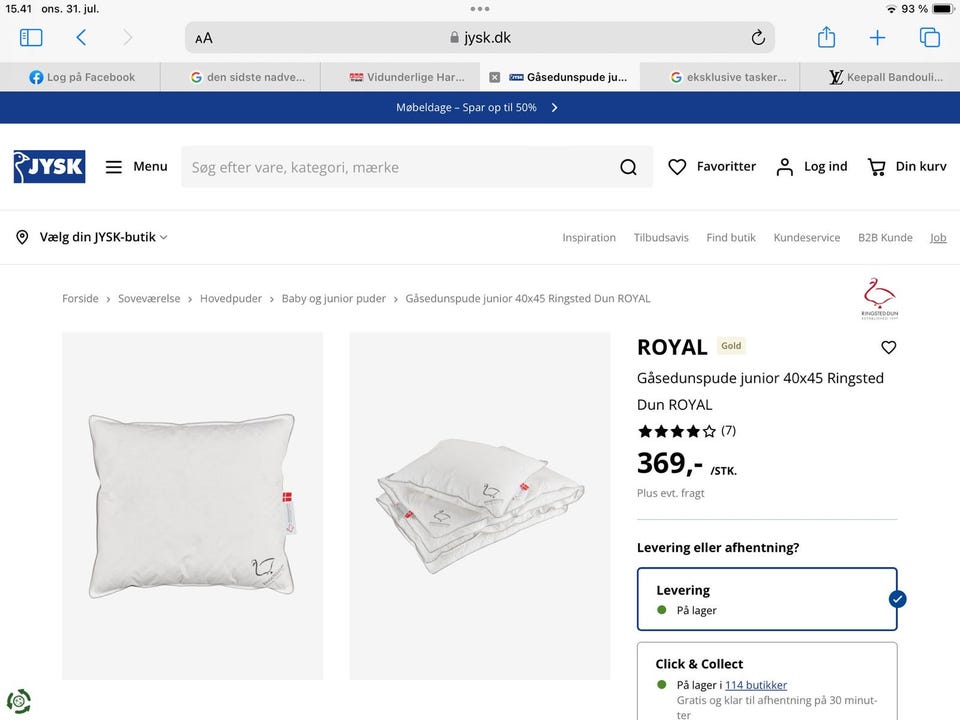Click the Log ind button

pos(812,167)
